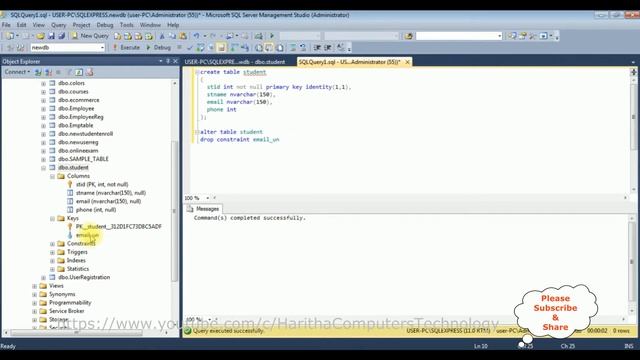Image resolution: width=640 pixels, height=360 pixels.
Task: Expand the Constraints folder
Action: 52,244
